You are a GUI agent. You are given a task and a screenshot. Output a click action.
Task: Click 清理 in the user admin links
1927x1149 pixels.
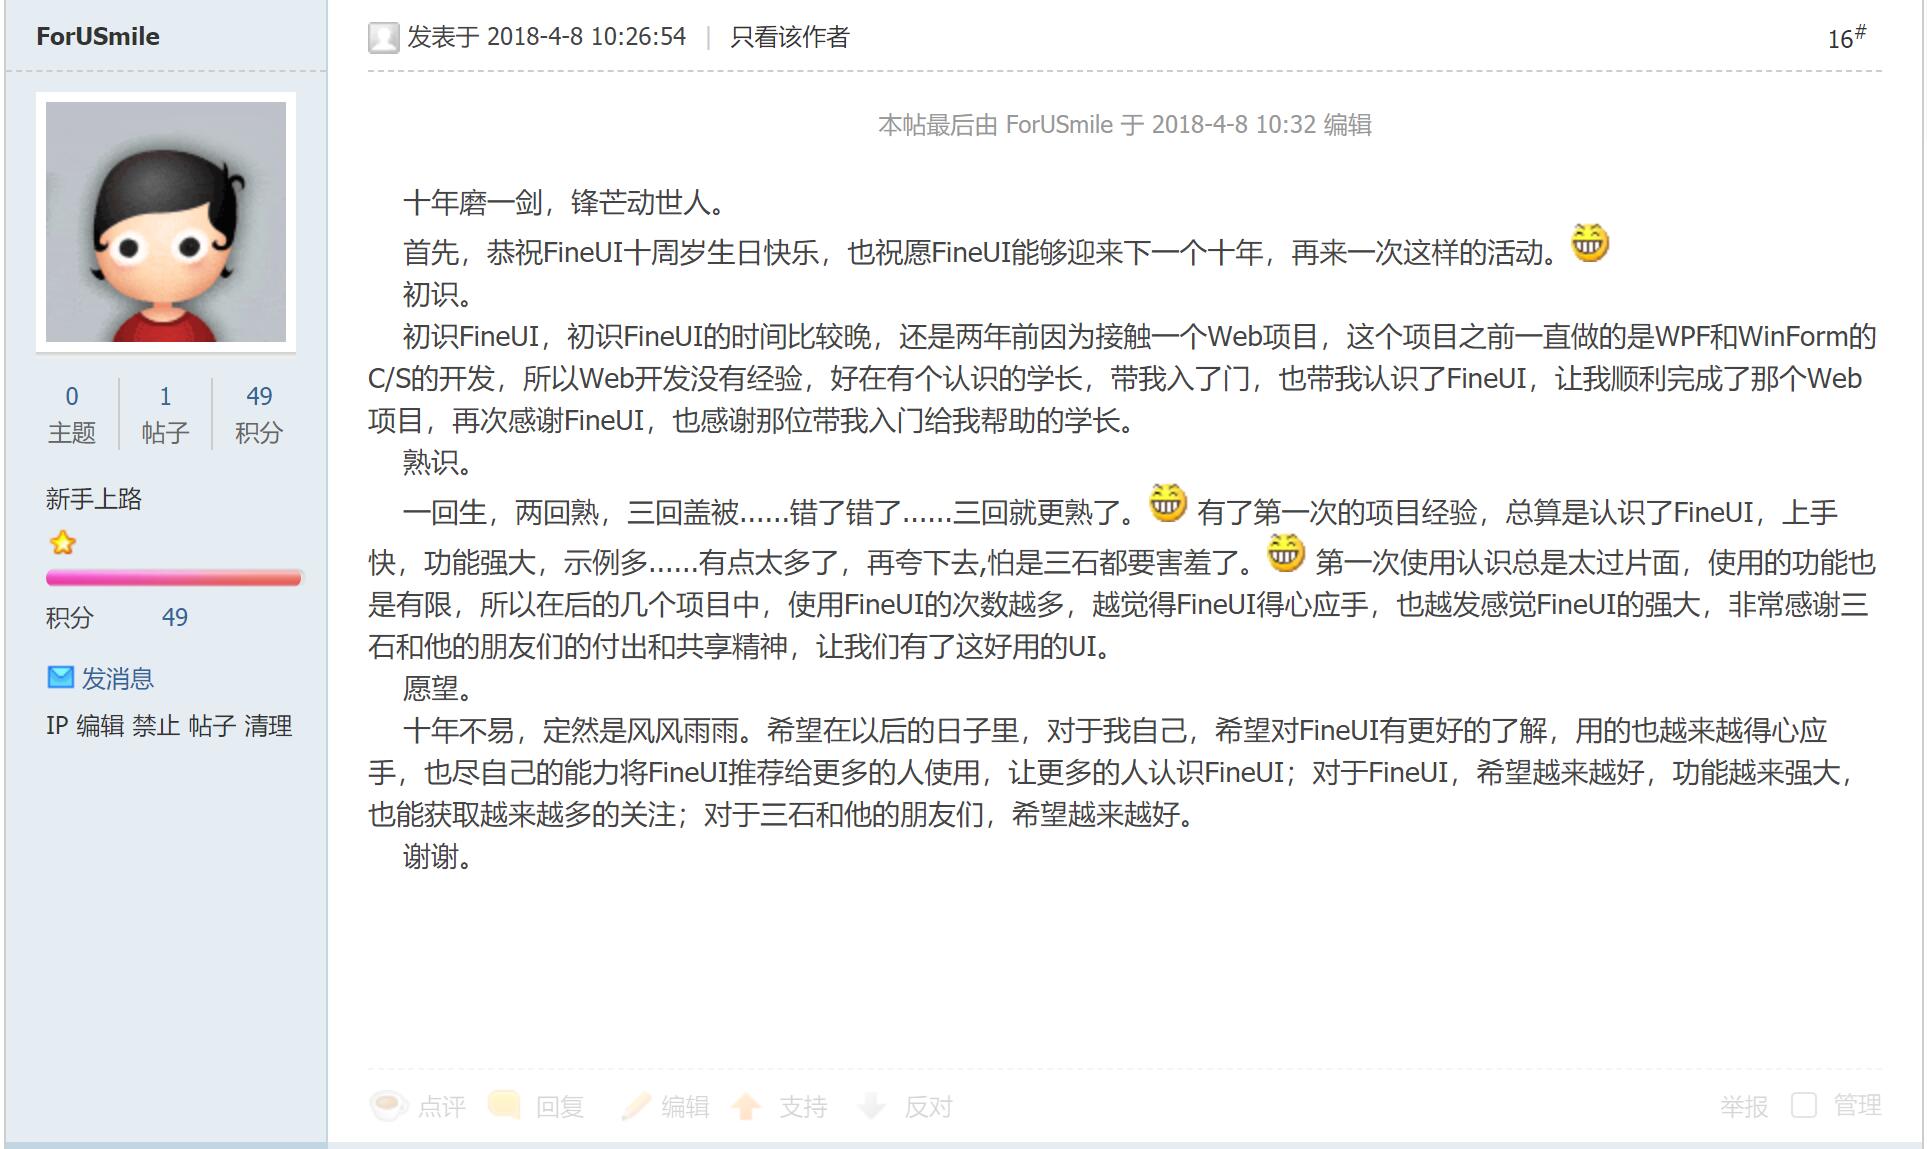coord(268,726)
